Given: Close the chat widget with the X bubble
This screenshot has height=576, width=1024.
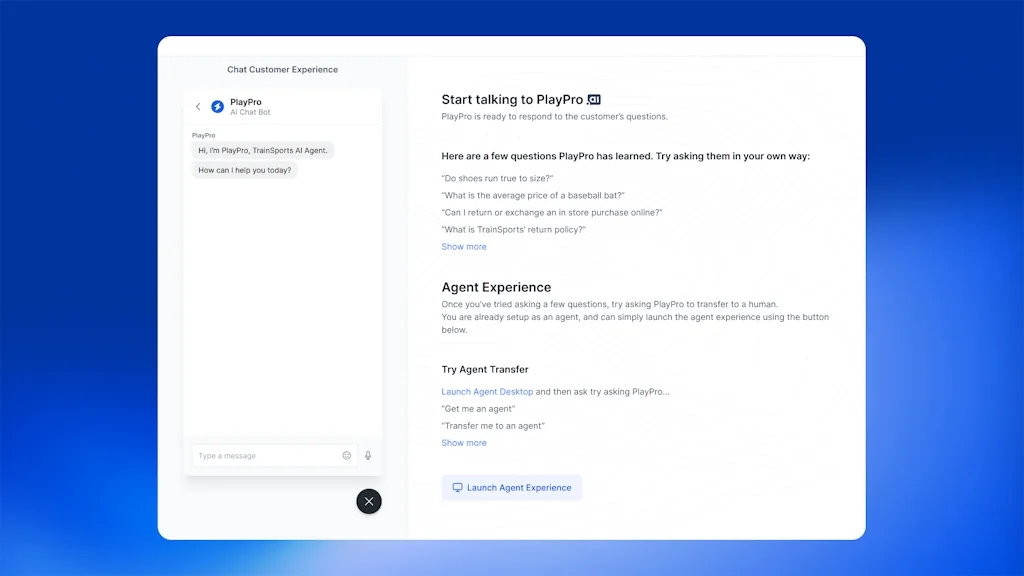Looking at the screenshot, I should point(368,501).
